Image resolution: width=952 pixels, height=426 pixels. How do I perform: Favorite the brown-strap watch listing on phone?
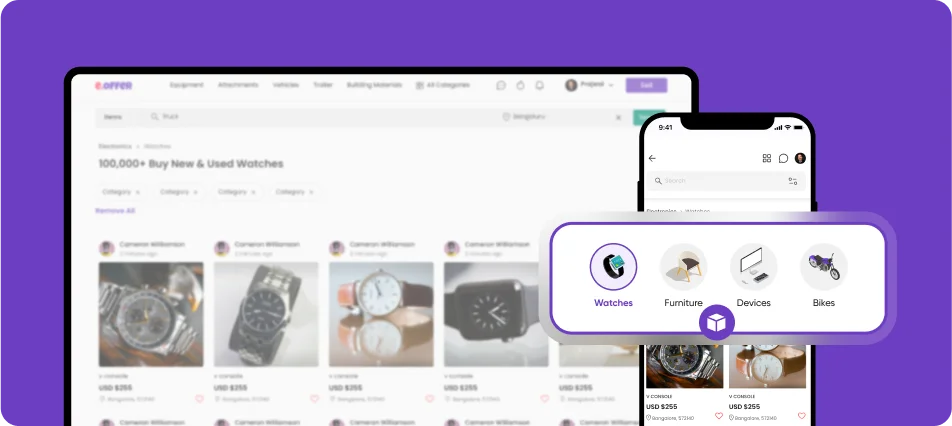[x=801, y=416]
